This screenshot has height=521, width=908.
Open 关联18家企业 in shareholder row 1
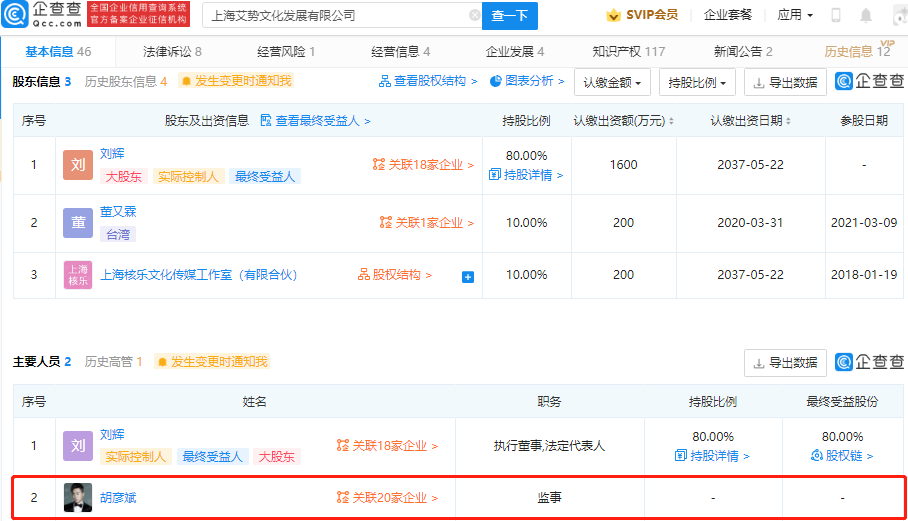[423, 165]
